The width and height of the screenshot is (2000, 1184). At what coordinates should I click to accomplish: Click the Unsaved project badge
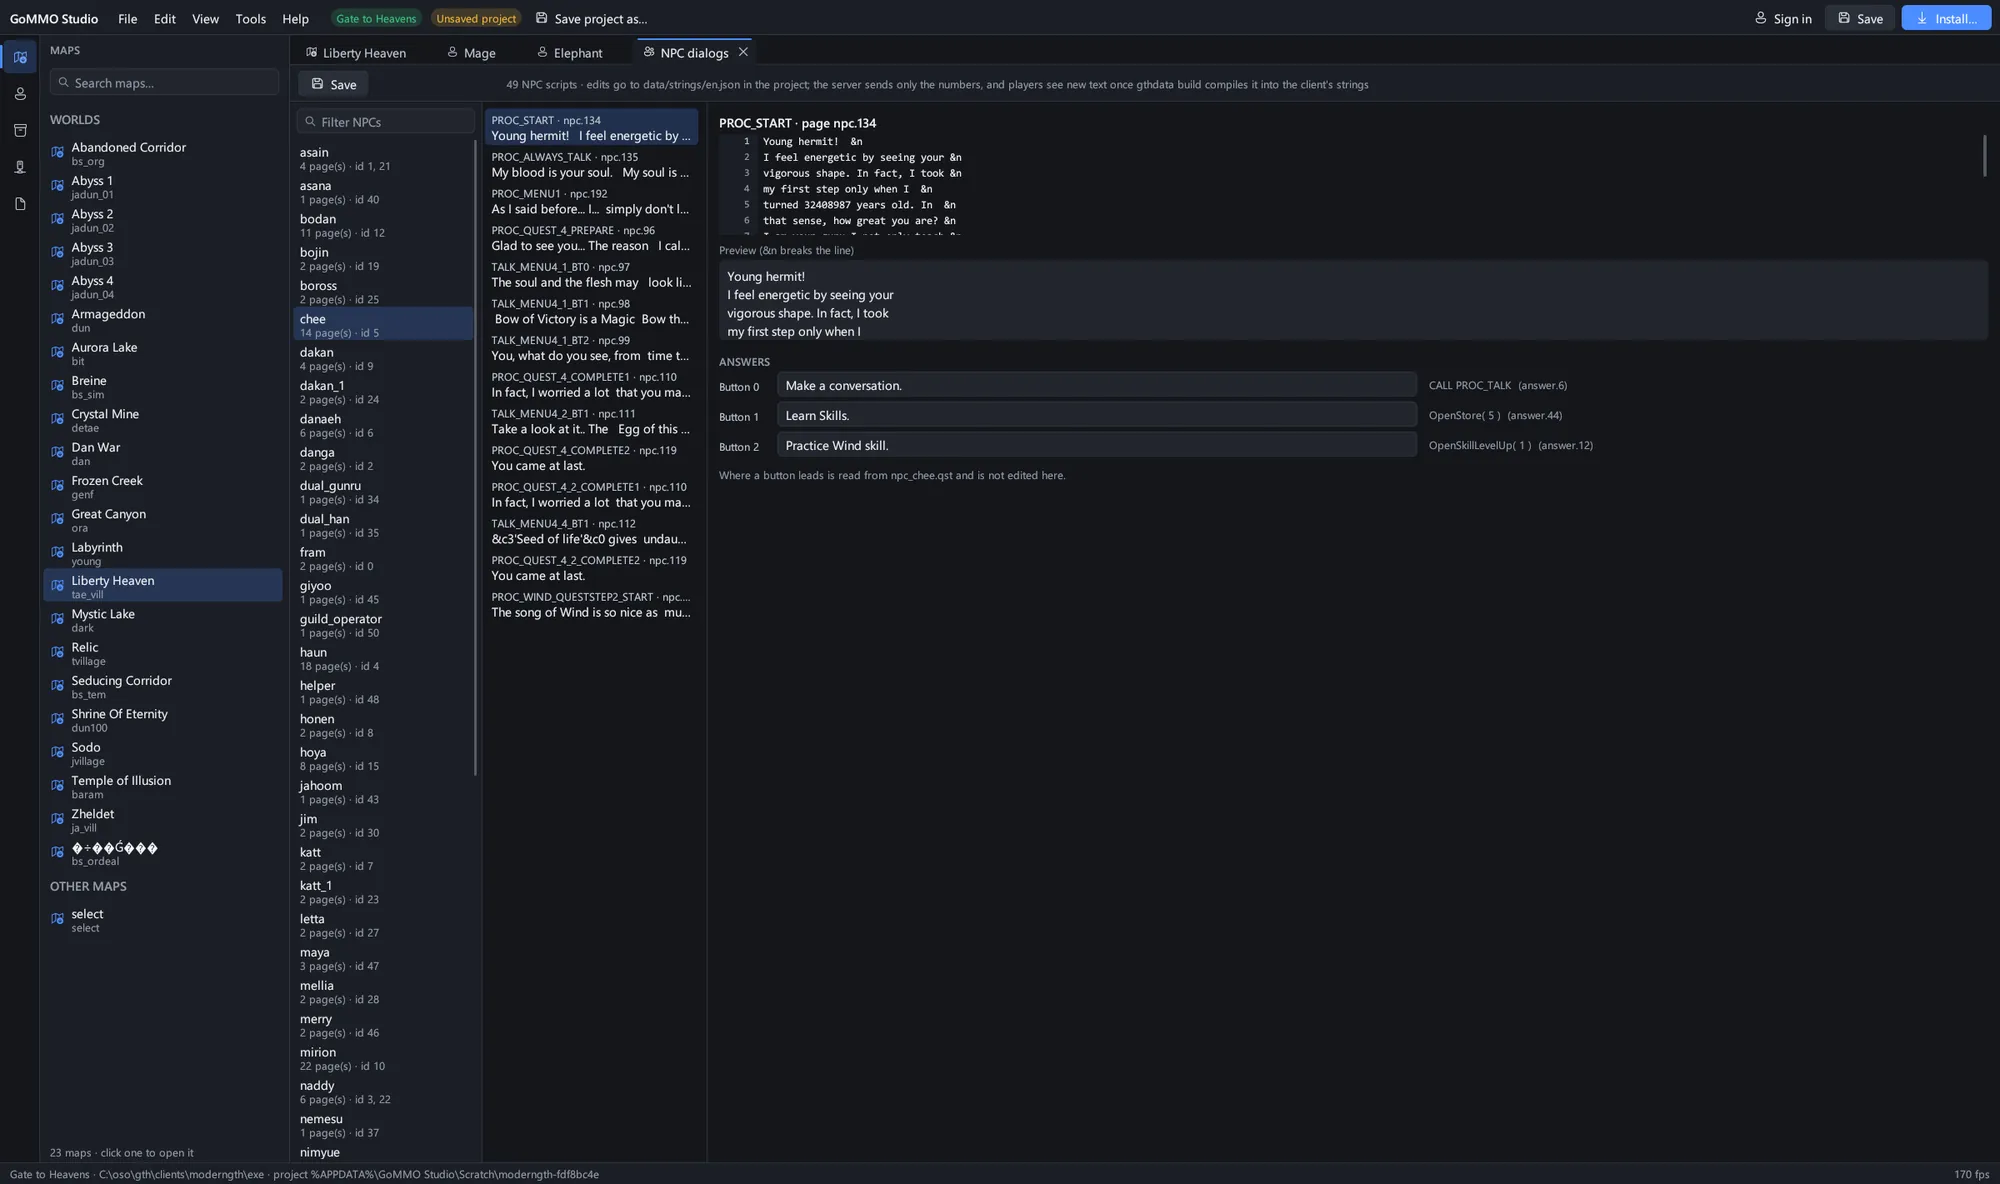476,18
